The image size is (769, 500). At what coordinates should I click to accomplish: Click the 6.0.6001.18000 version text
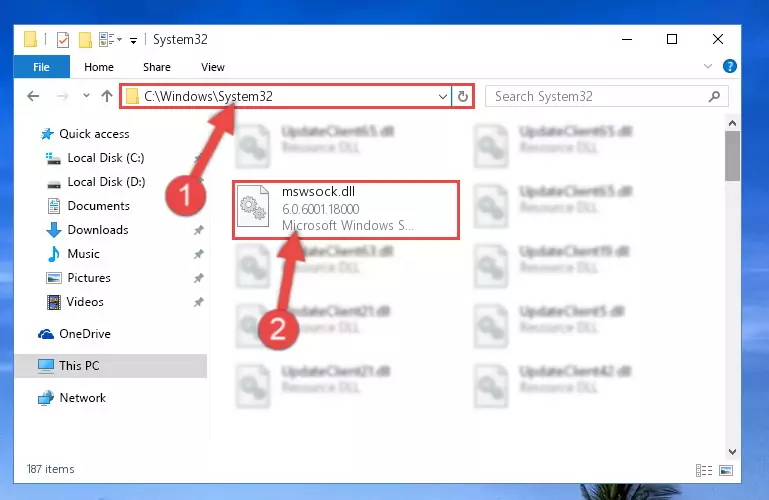coord(321,209)
